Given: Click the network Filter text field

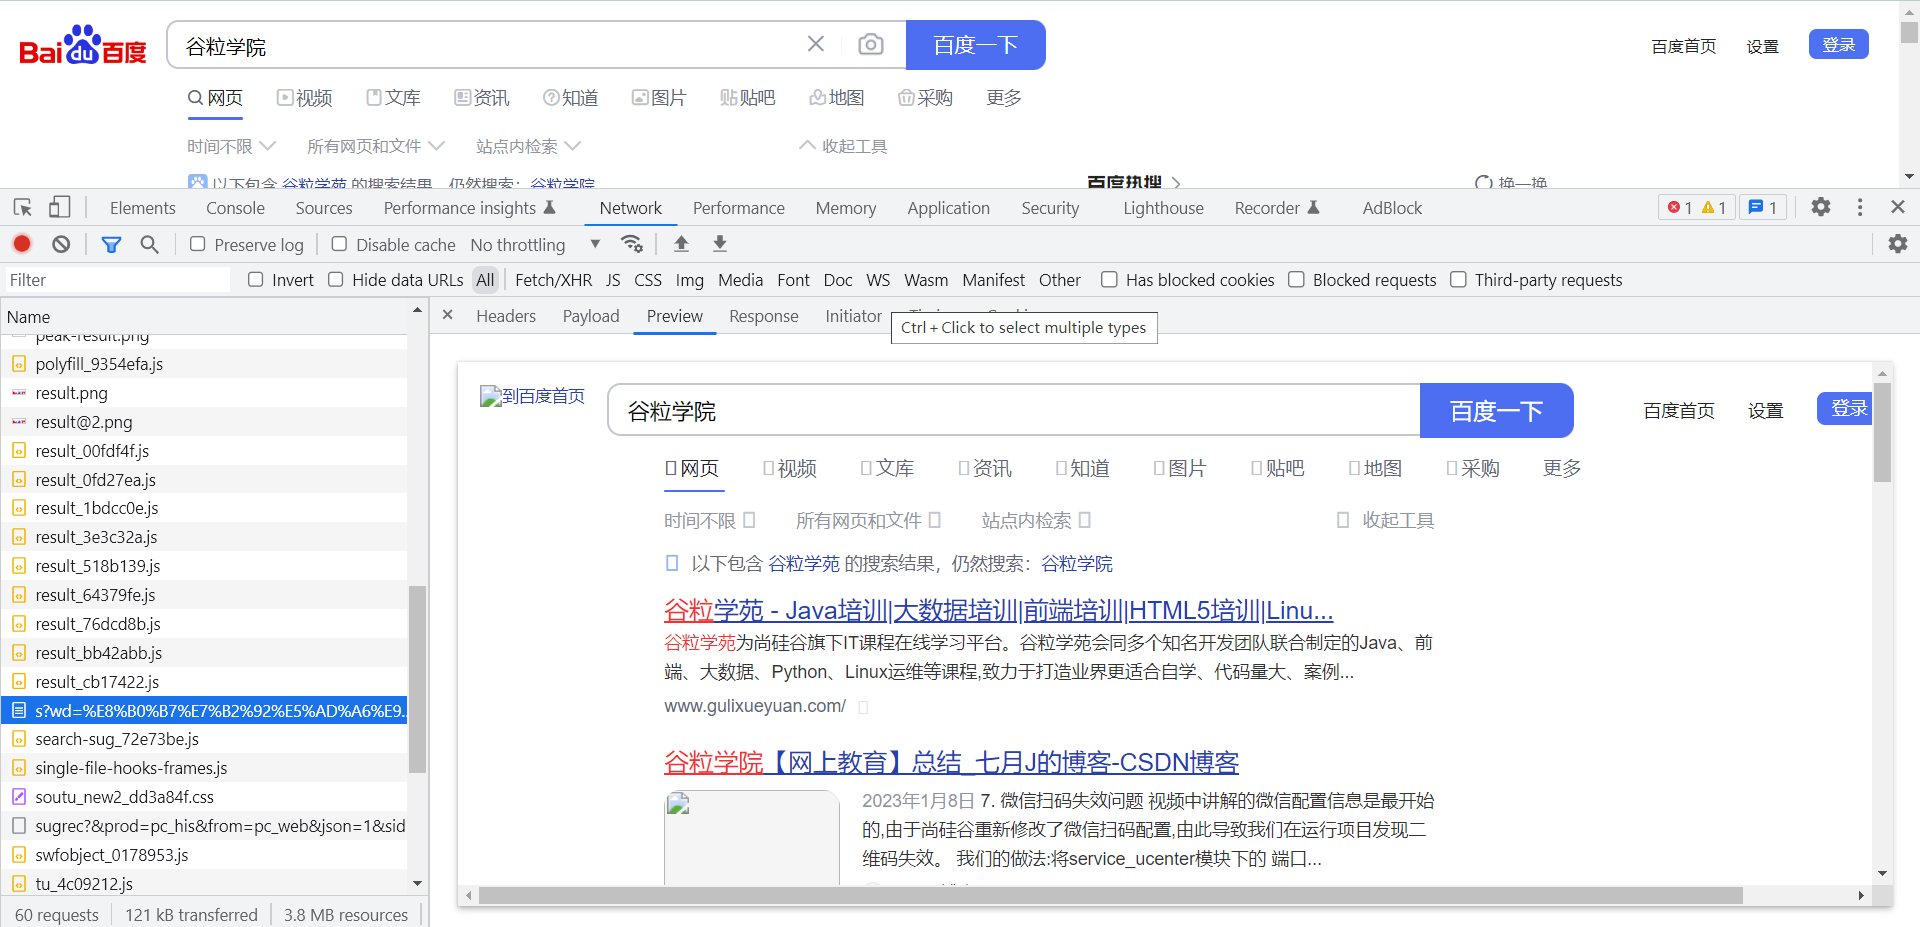Looking at the screenshot, I should pos(116,280).
